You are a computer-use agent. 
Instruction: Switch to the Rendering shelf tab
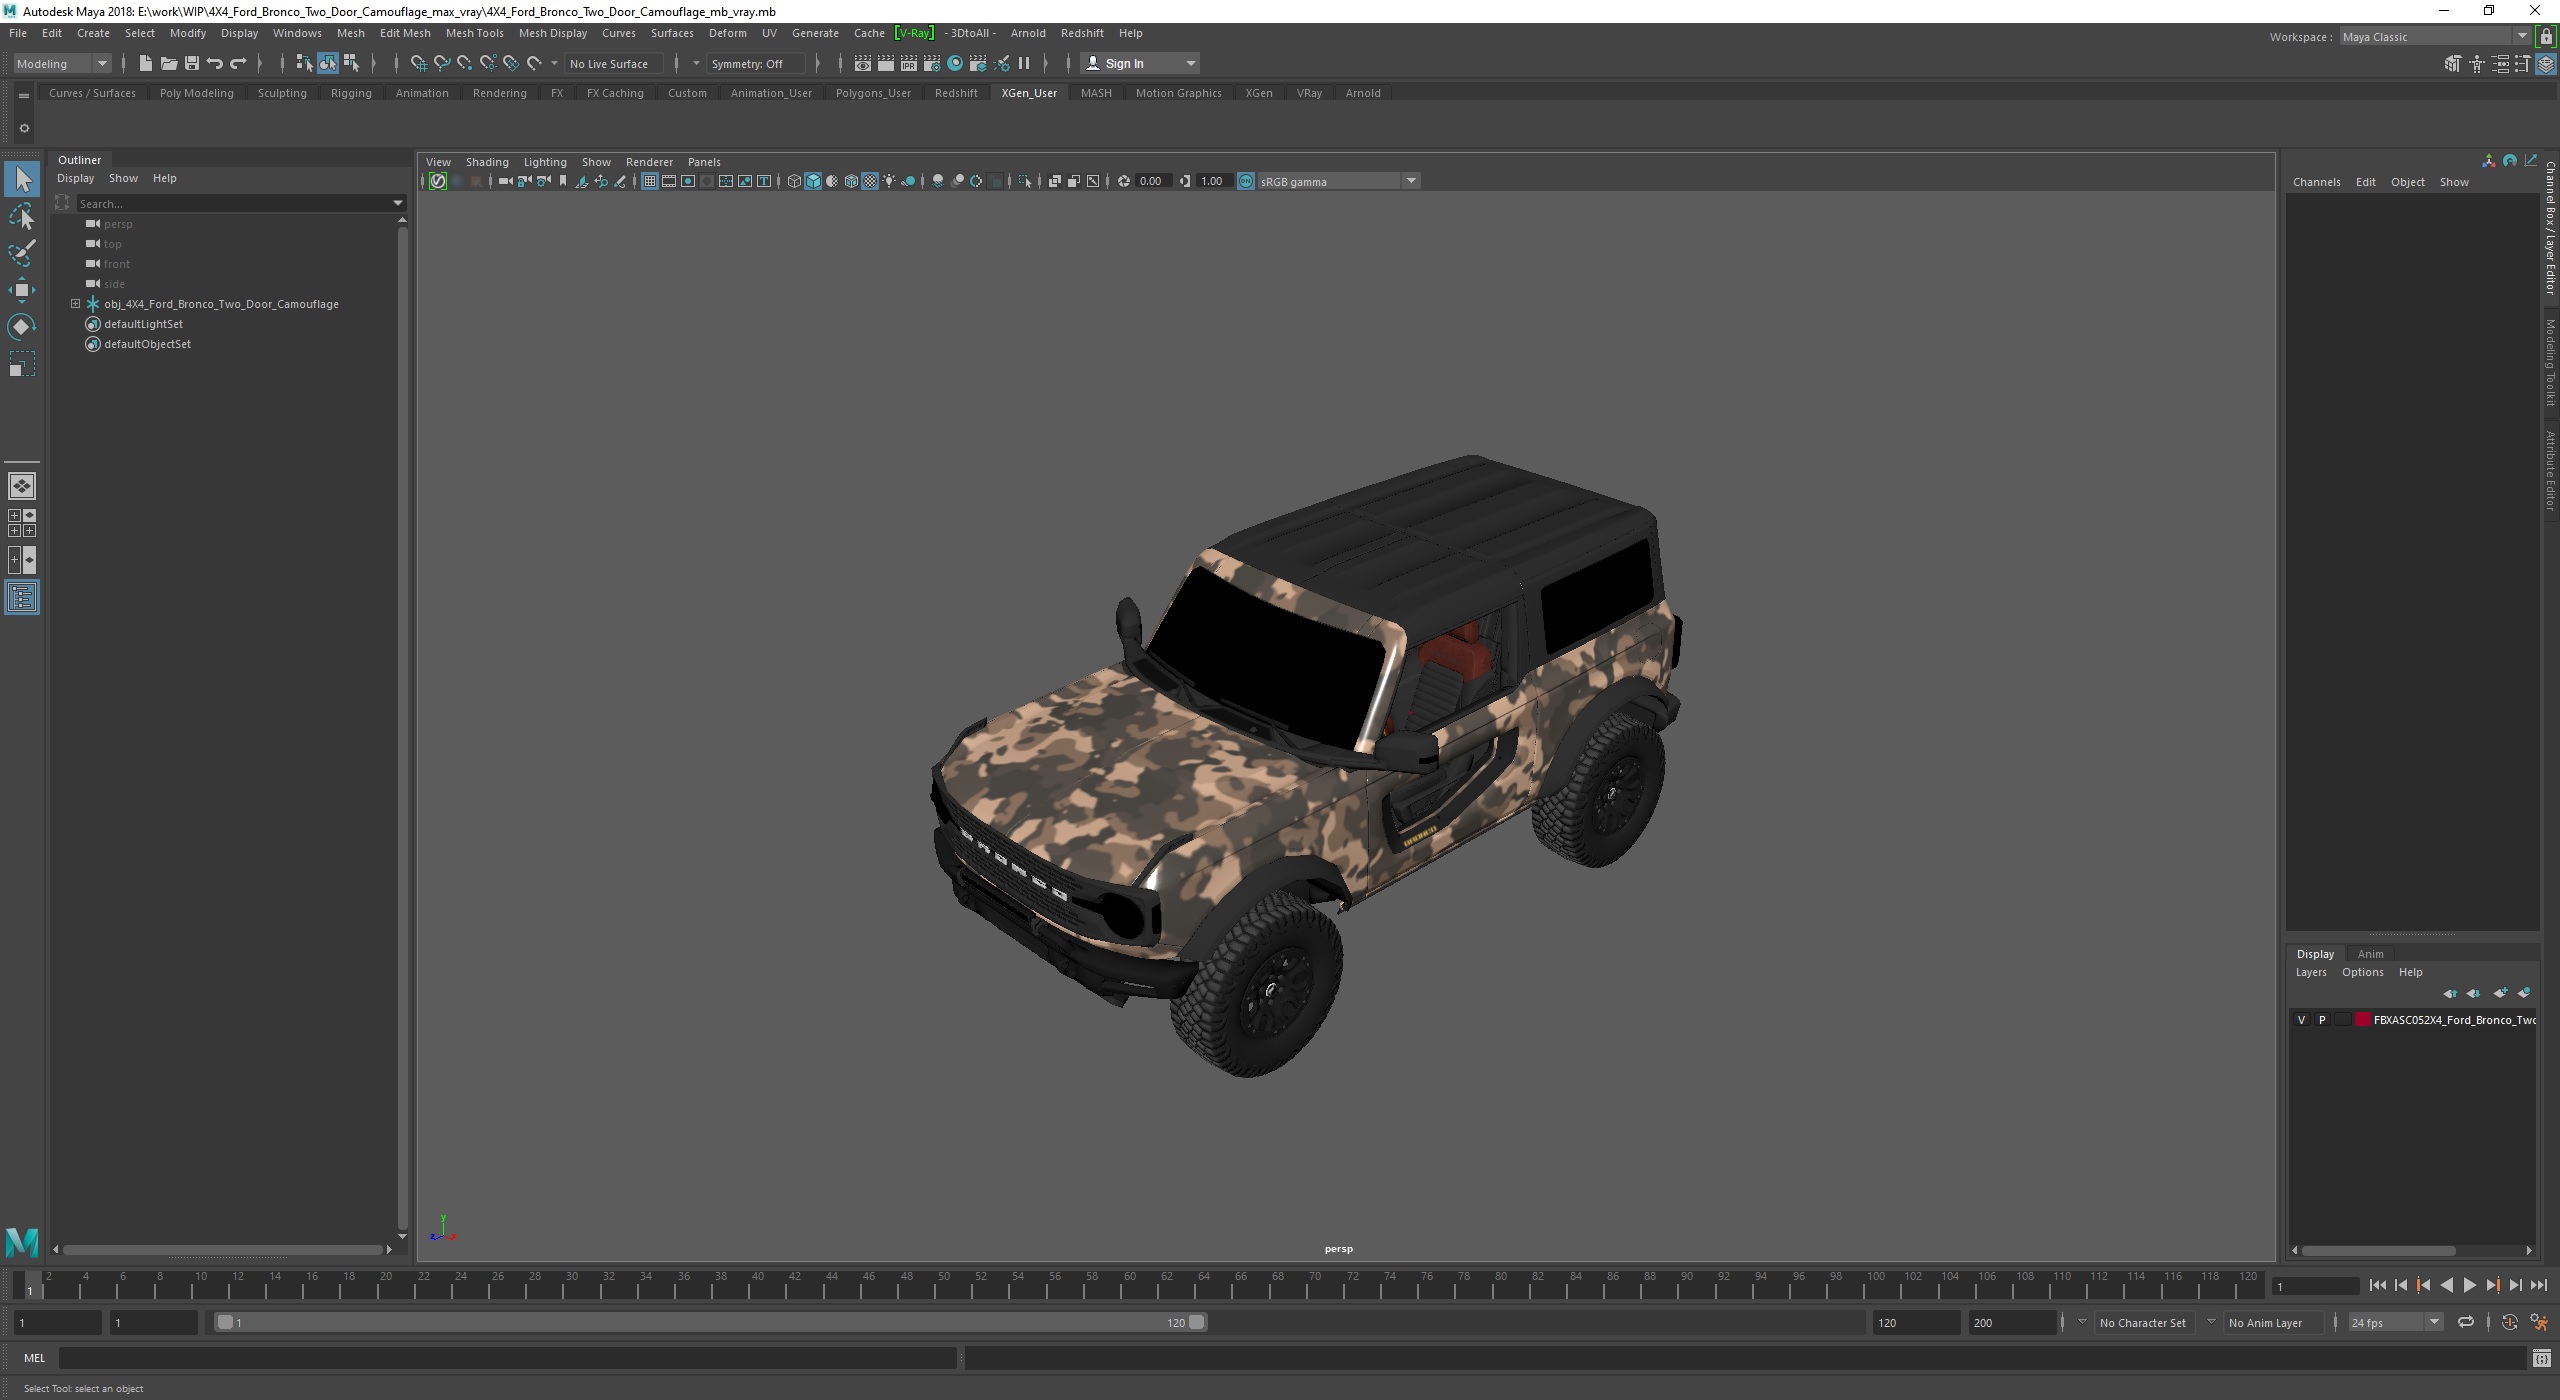pos(499,93)
